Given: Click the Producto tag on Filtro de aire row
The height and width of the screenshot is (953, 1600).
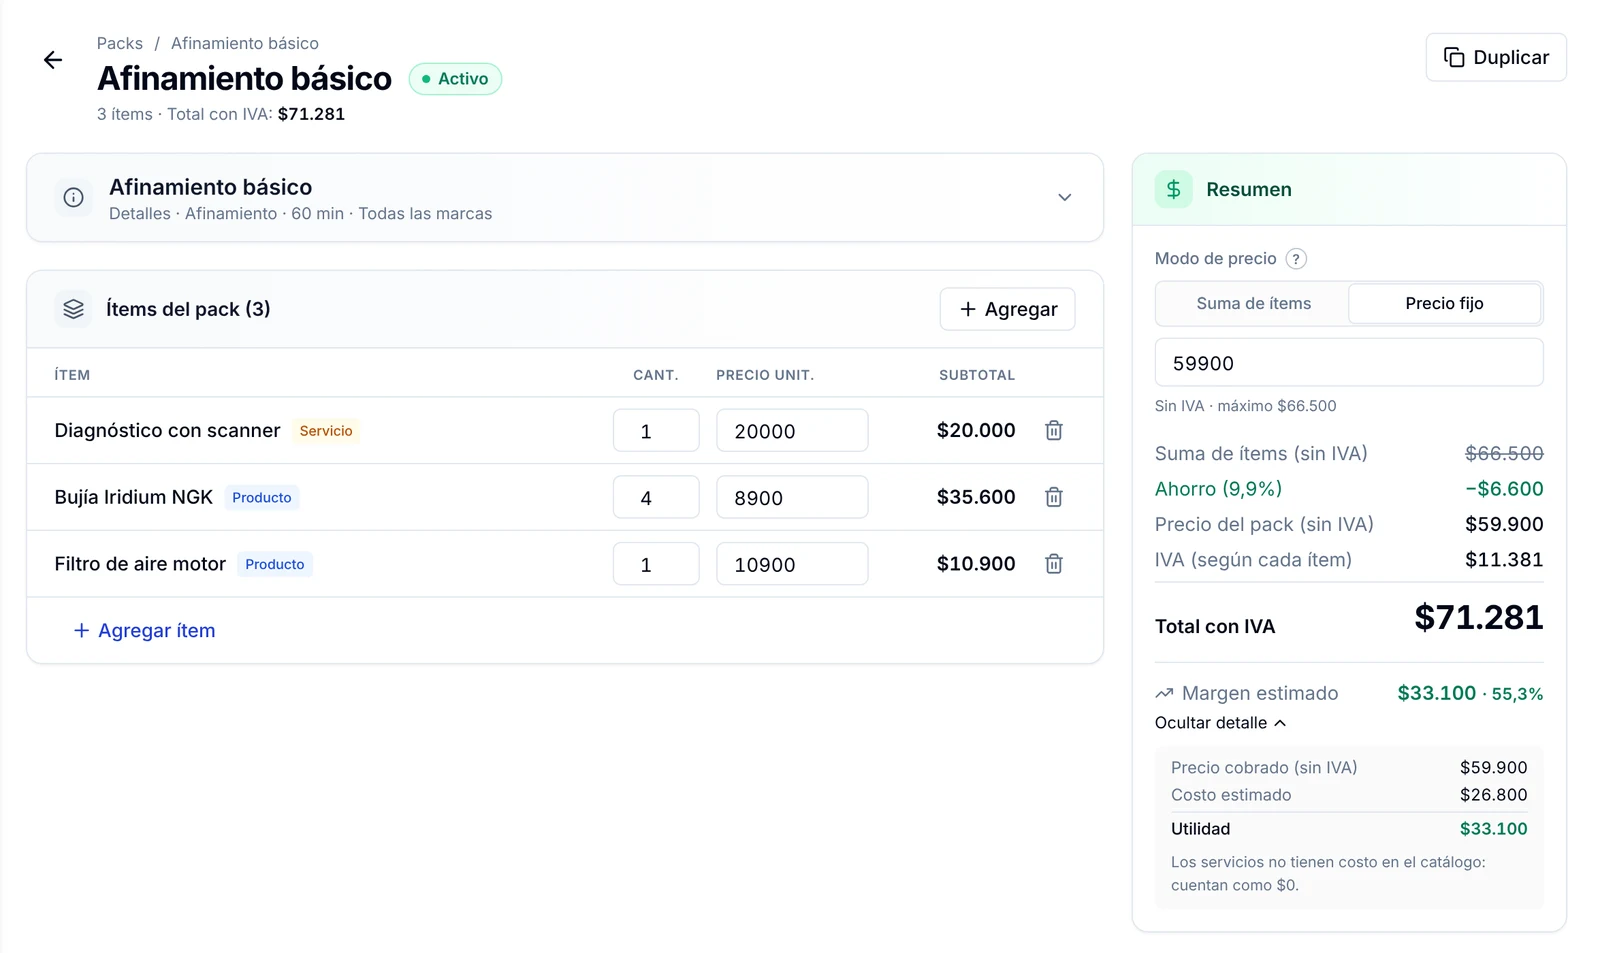Looking at the screenshot, I should (275, 564).
